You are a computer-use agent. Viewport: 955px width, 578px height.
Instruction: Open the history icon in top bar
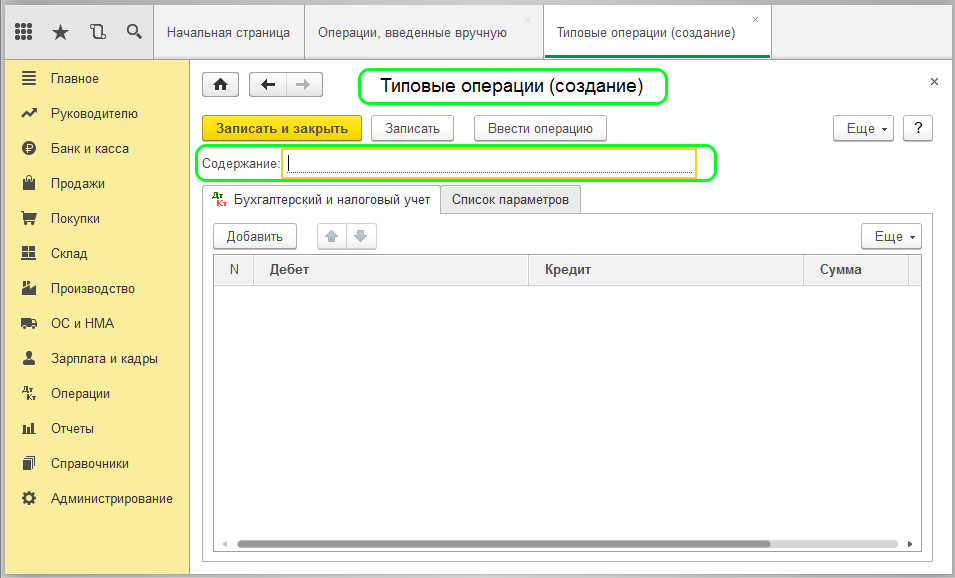pos(97,32)
